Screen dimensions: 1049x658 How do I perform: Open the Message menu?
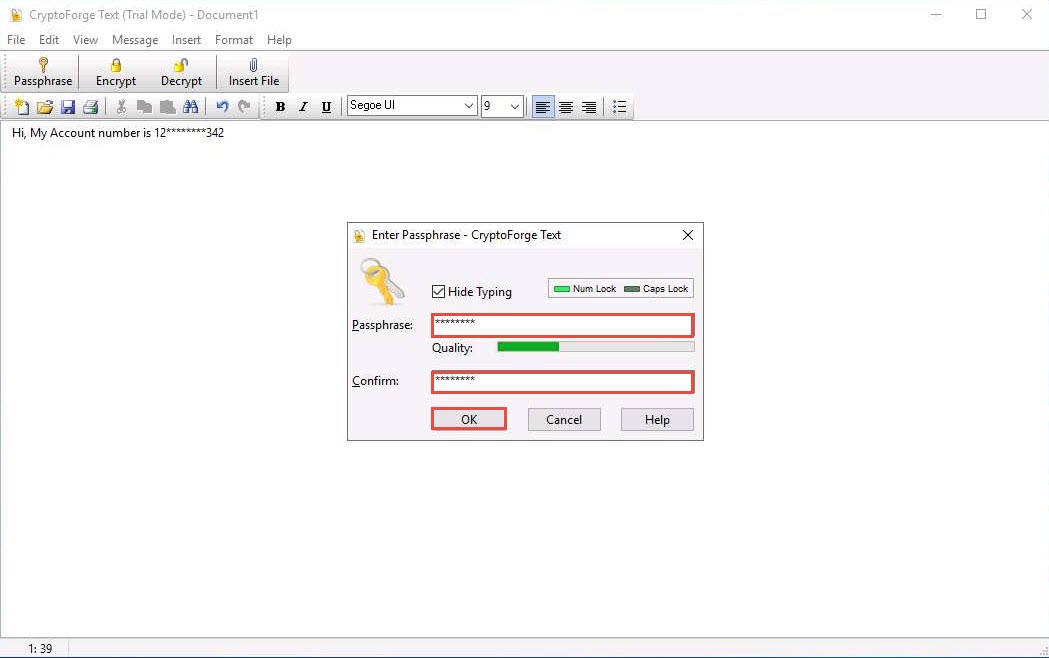135,40
